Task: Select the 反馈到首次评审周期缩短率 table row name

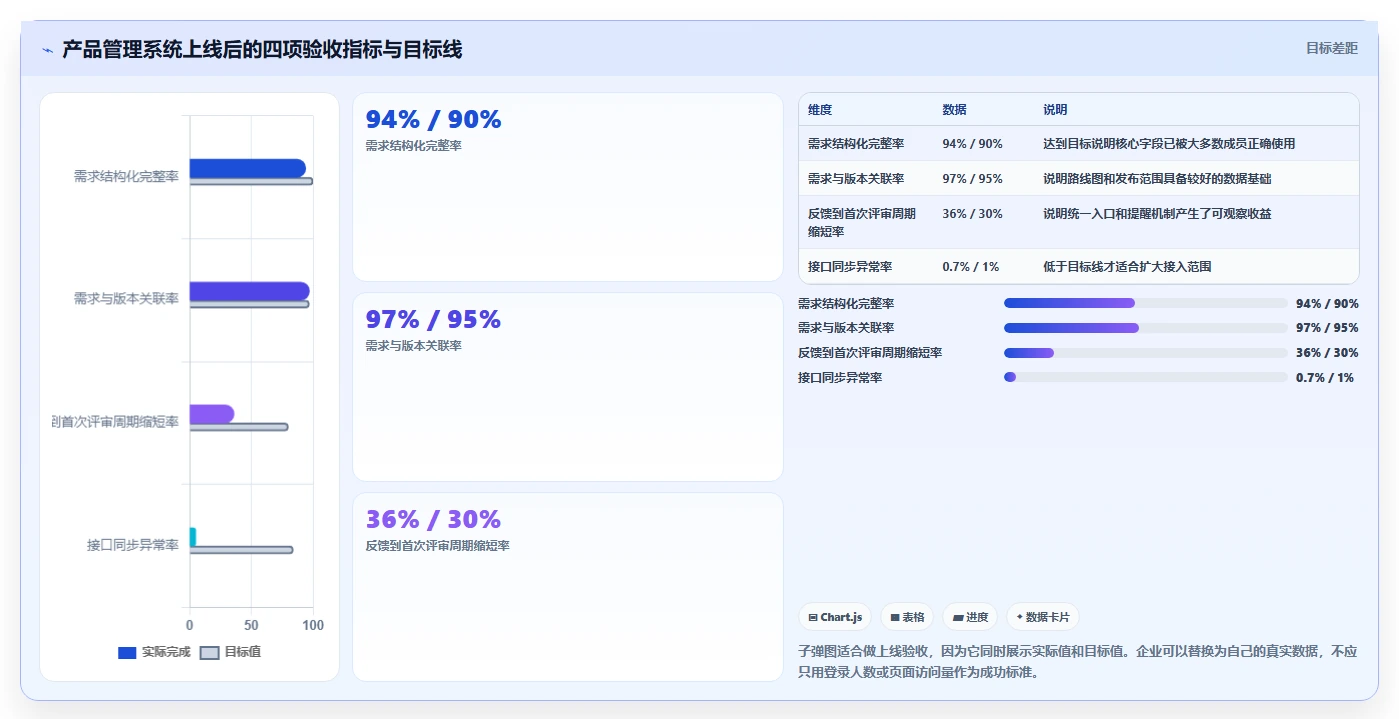Action: [862, 223]
